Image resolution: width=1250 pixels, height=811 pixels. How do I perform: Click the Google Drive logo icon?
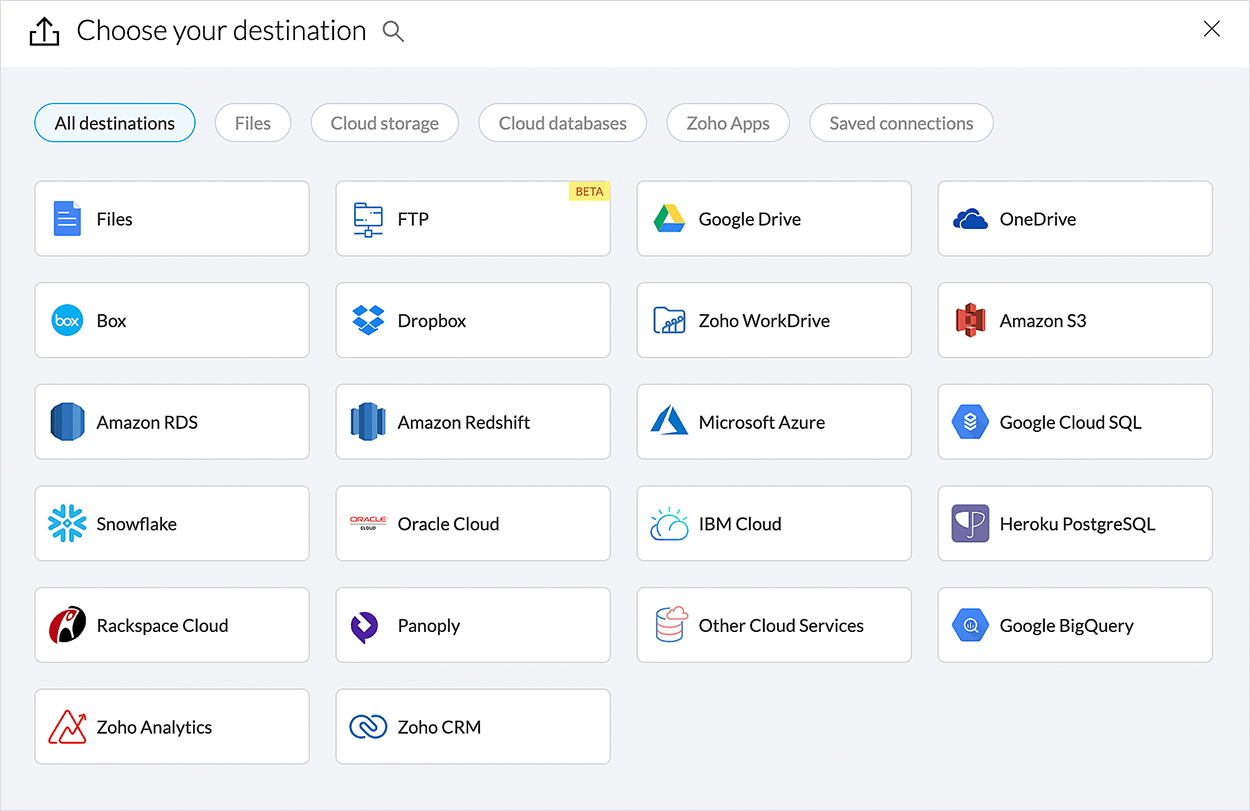(668, 219)
